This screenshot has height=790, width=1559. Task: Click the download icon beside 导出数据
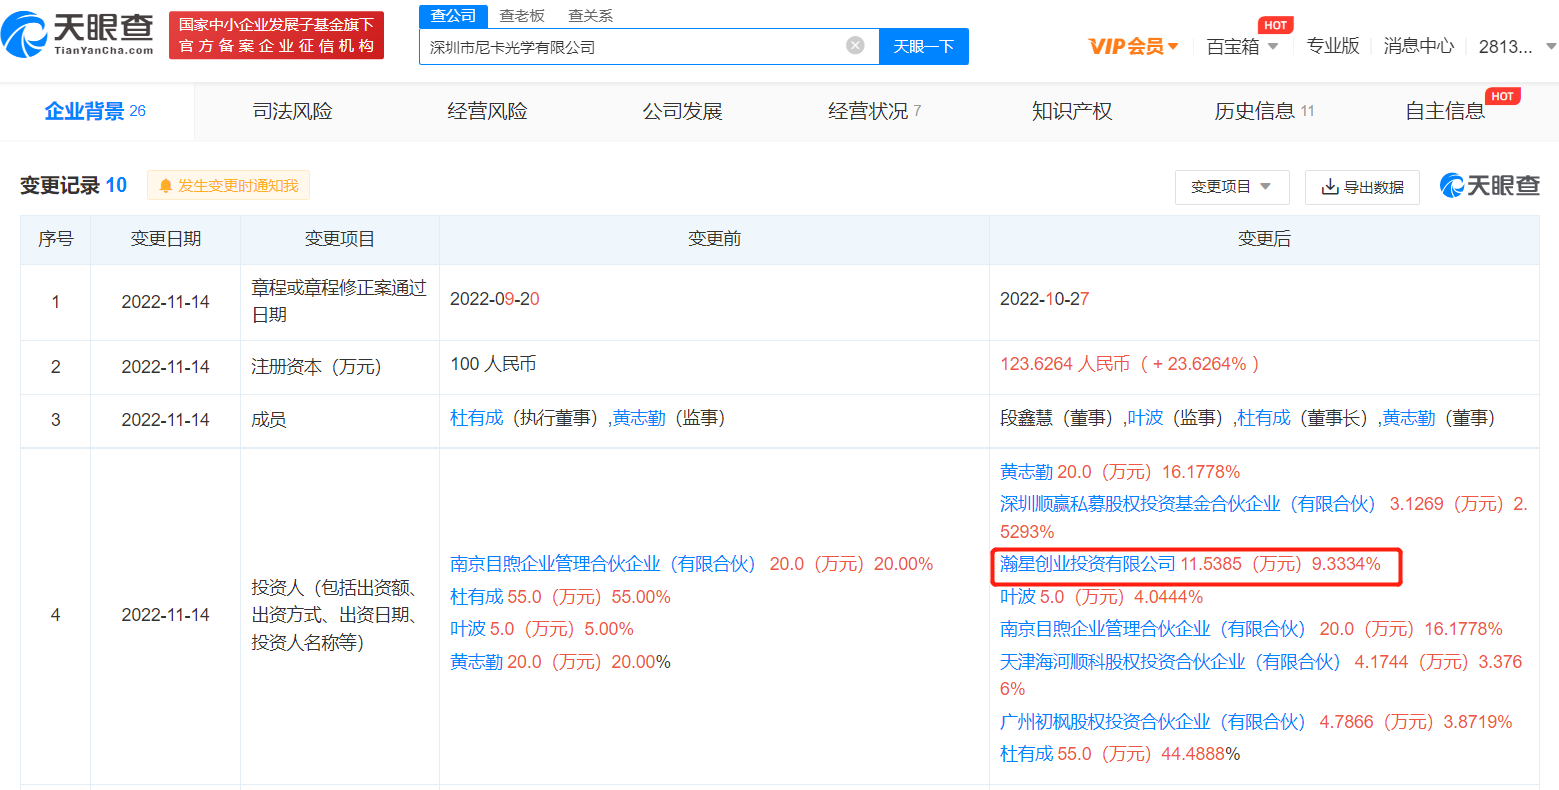(1332, 187)
